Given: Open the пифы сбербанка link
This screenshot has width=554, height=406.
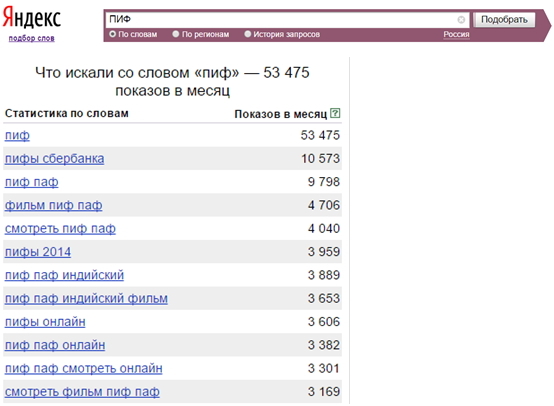Looking at the screenshot, I should [54, 159].
